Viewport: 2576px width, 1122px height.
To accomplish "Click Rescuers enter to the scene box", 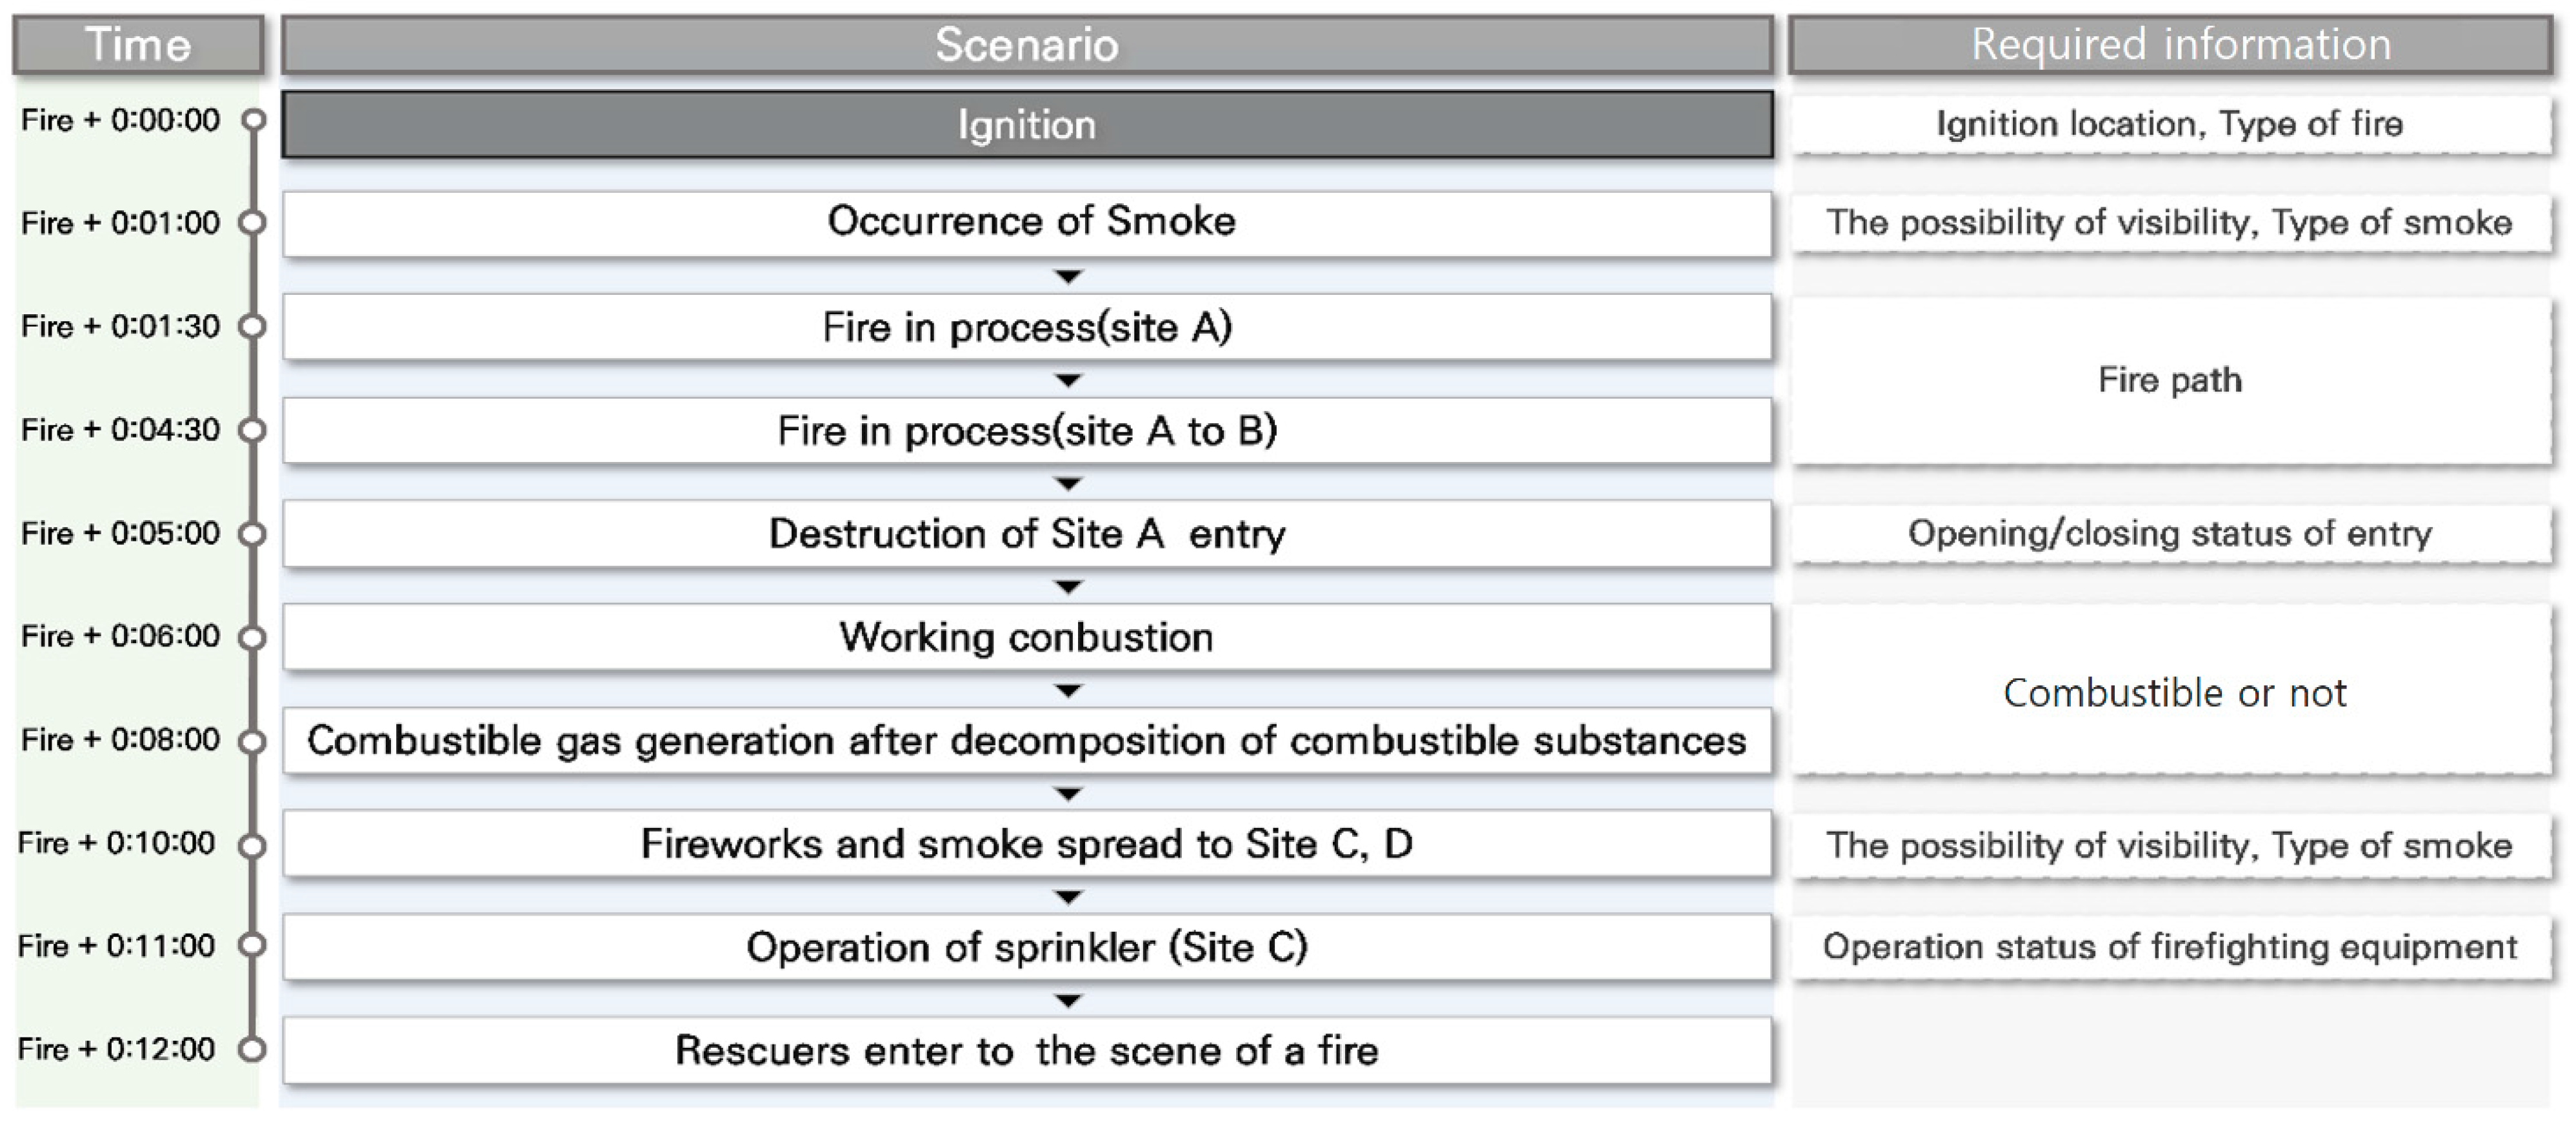I will click(1026, 1050).
